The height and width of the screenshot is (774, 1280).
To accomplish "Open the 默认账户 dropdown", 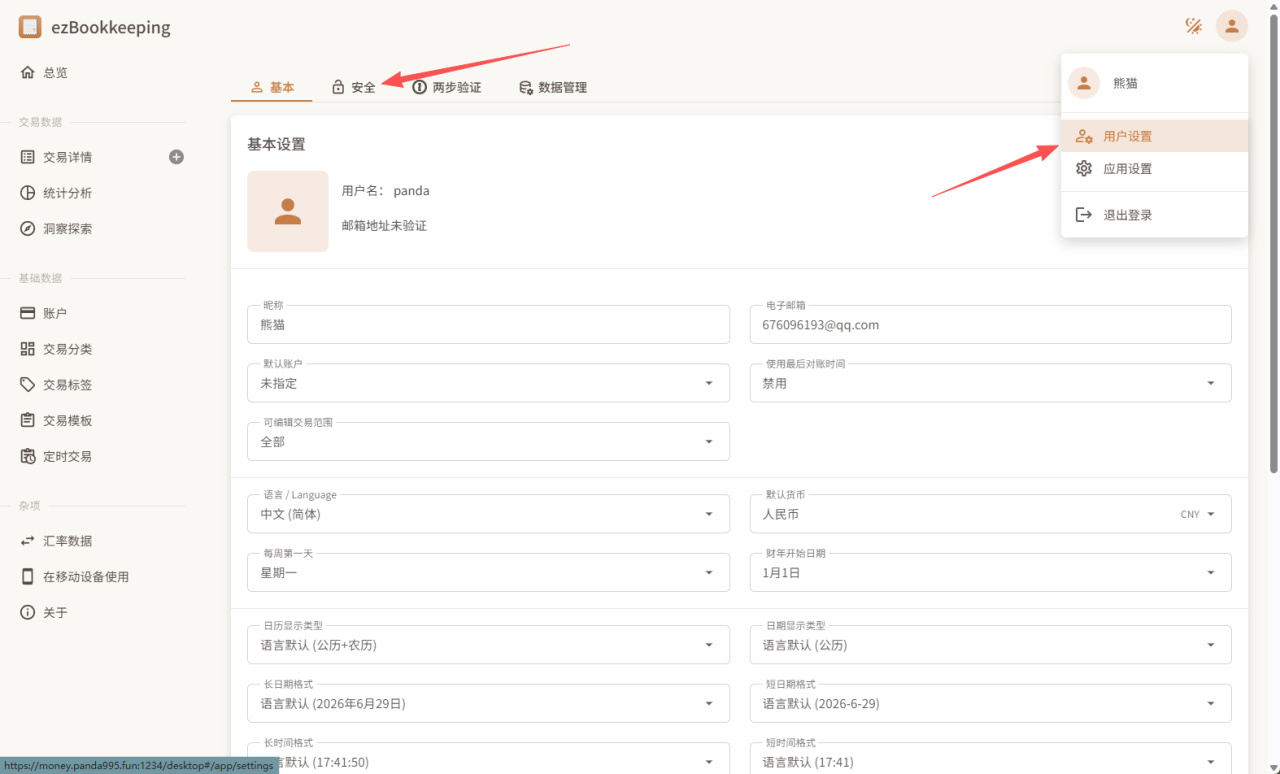I will click(488, 383).
